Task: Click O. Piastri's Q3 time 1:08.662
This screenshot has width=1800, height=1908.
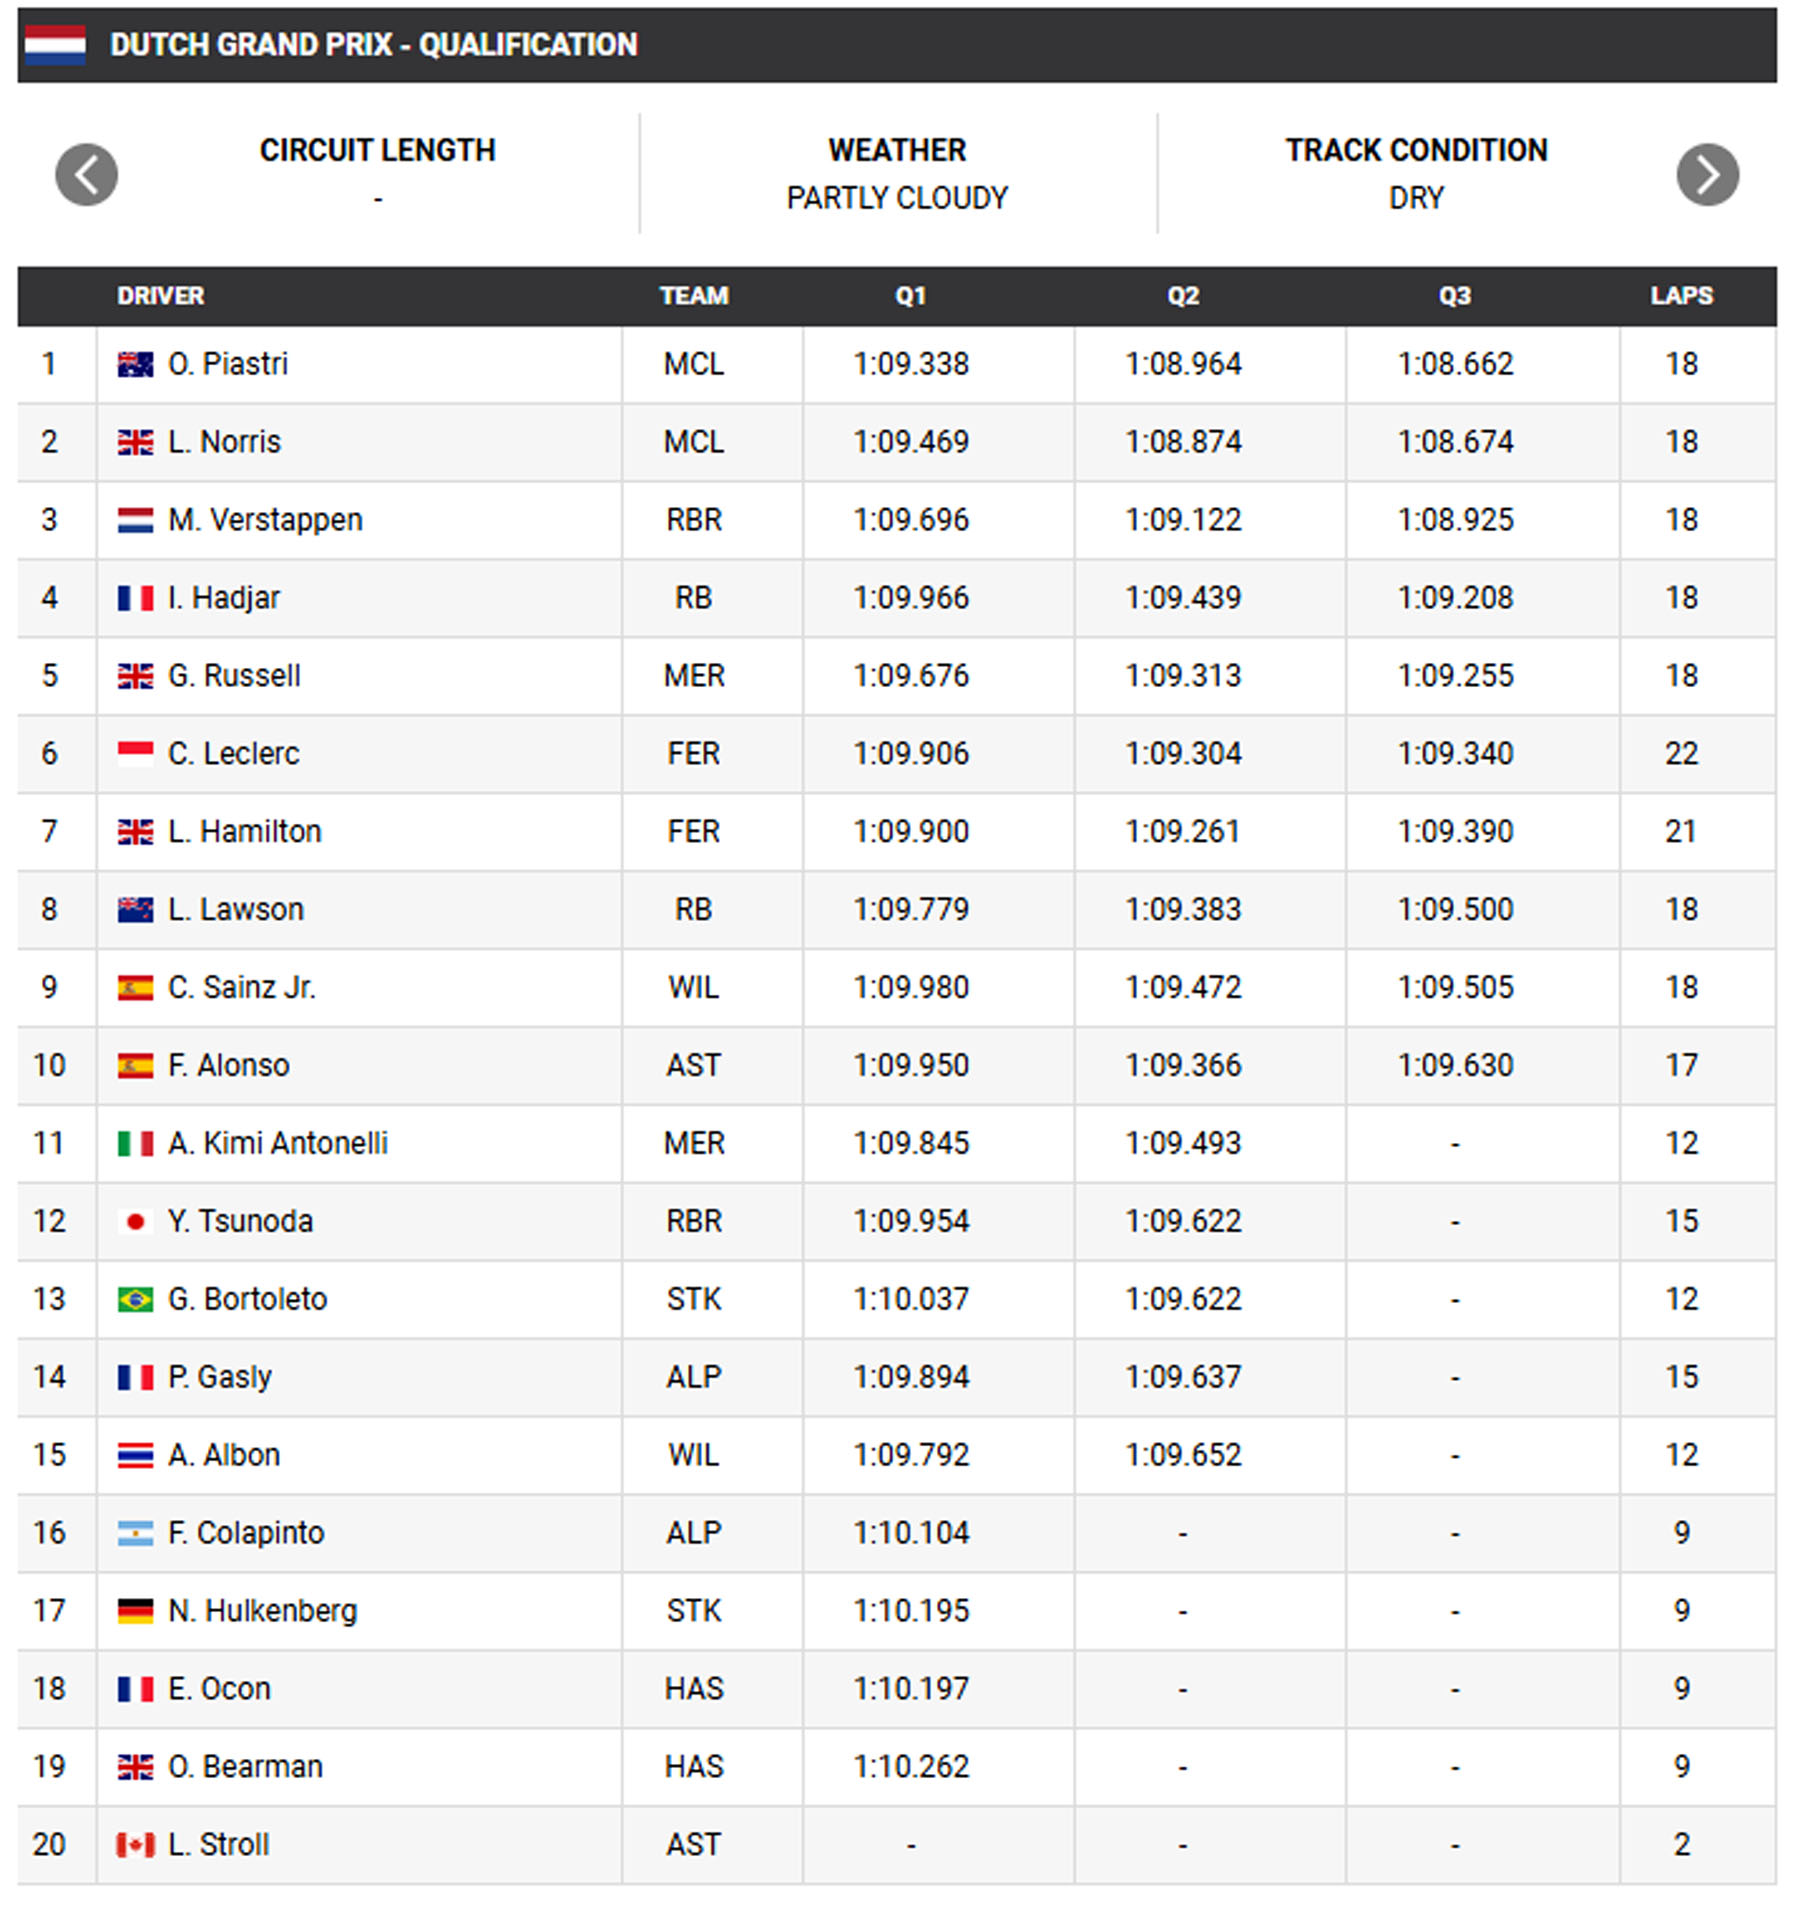Action: (1455, 364)
